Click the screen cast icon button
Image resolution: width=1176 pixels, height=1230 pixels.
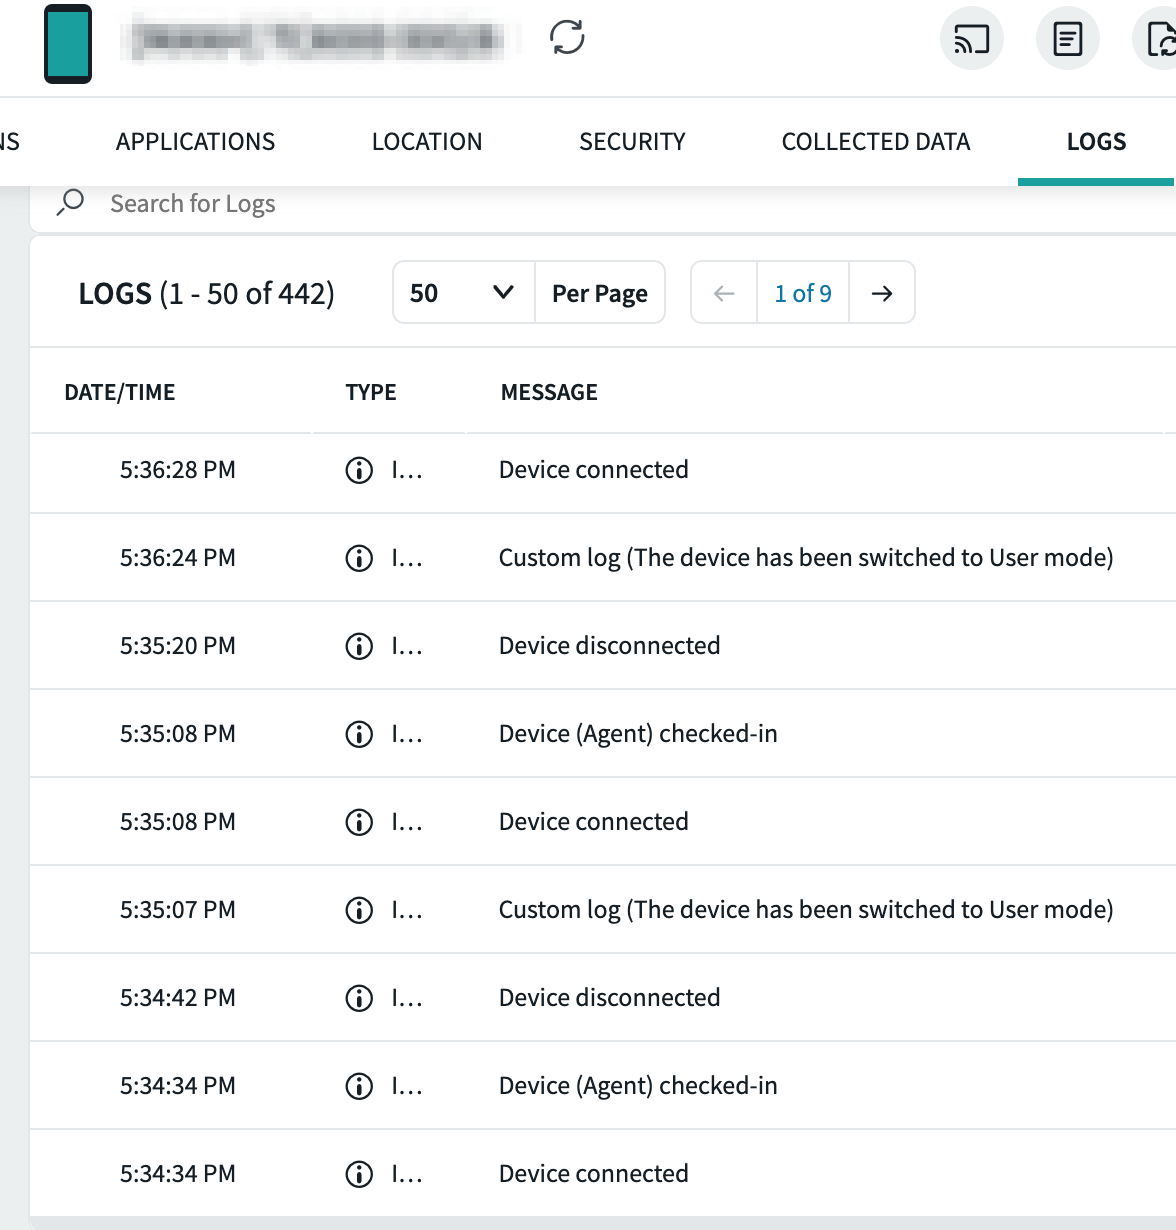click(971, 39)
